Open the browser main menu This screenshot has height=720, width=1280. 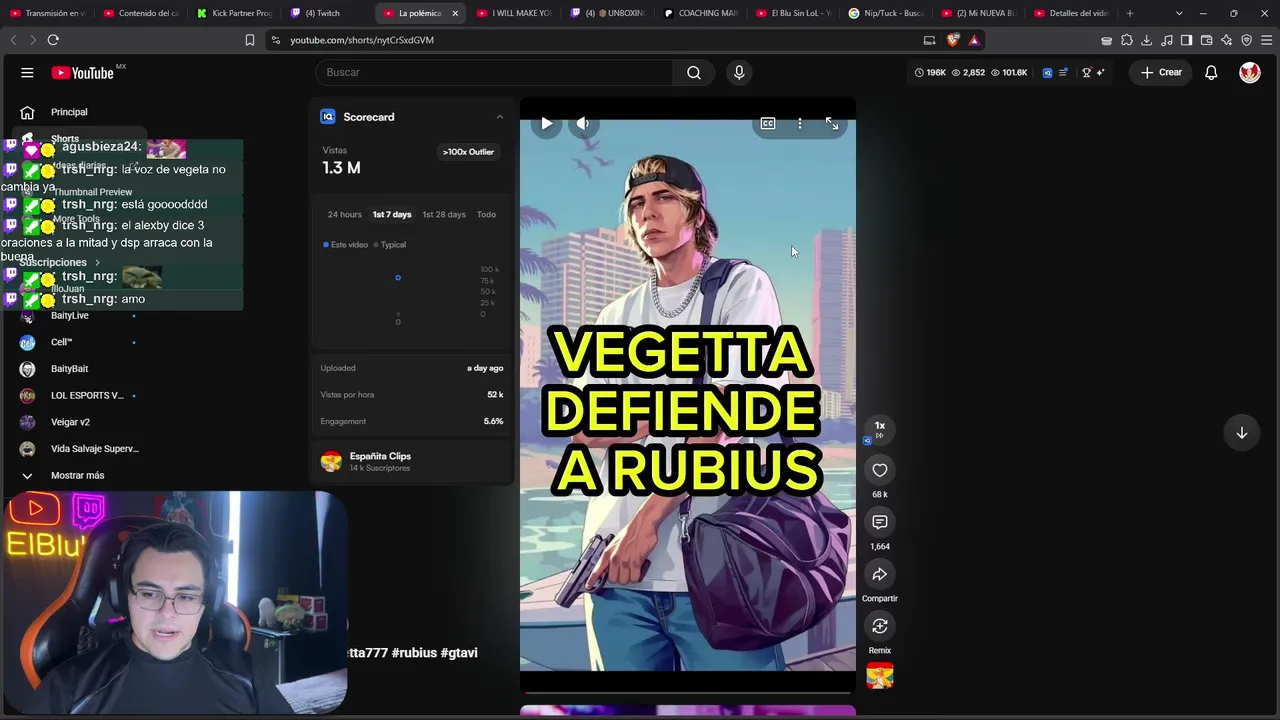tap(1266, 40)
